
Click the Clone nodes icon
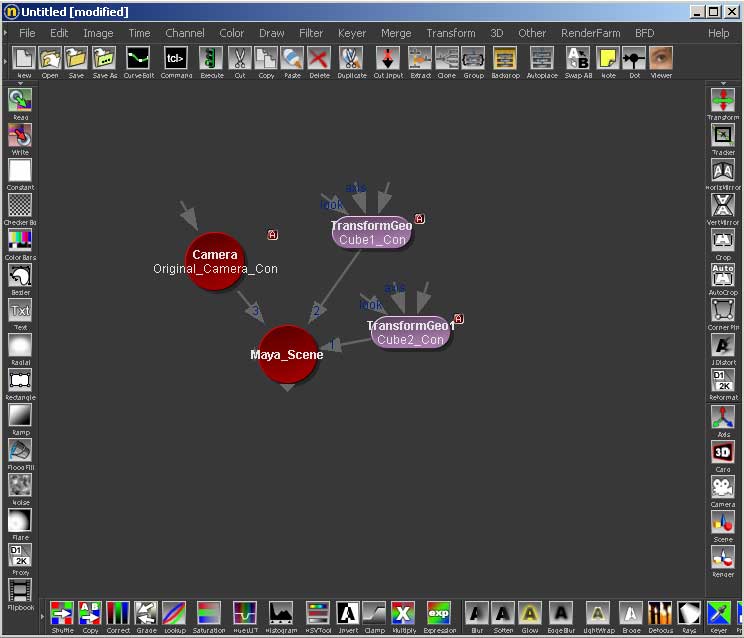click(446, 59)
